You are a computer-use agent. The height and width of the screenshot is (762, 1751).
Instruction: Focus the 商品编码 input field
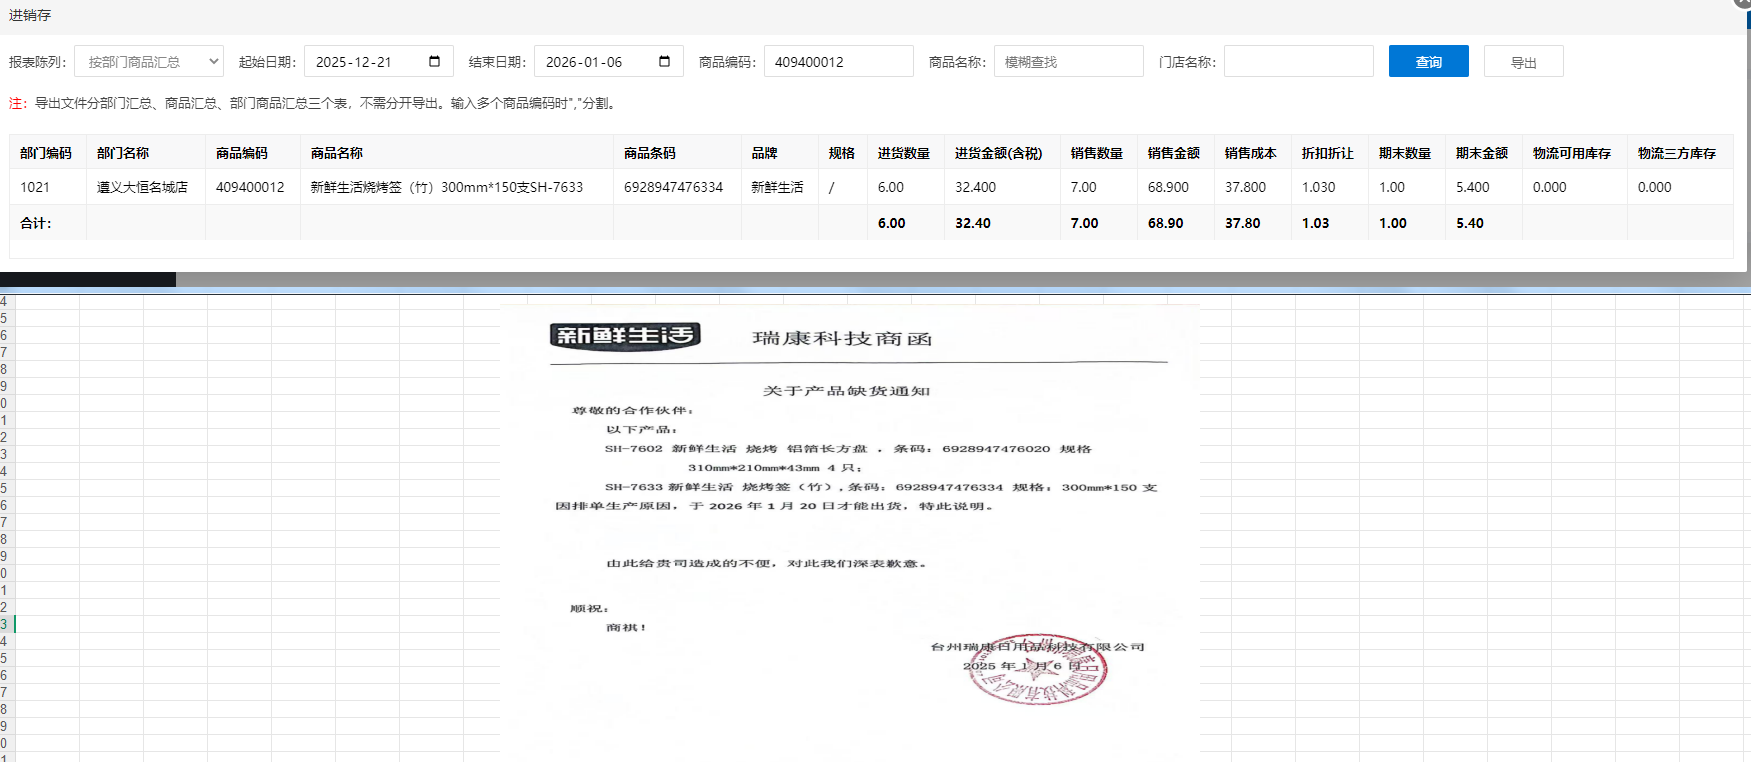click(838, 62)
